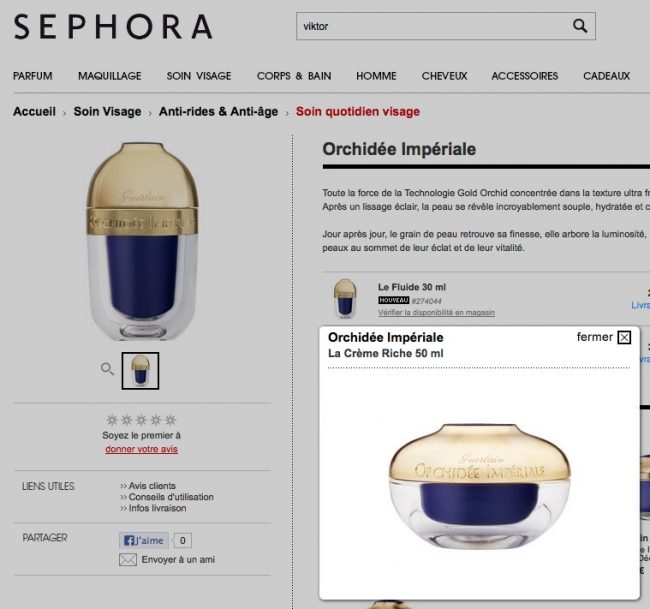Open the PARFUM menu
This screenshot has width=650, height=609.
pos(33,76)
